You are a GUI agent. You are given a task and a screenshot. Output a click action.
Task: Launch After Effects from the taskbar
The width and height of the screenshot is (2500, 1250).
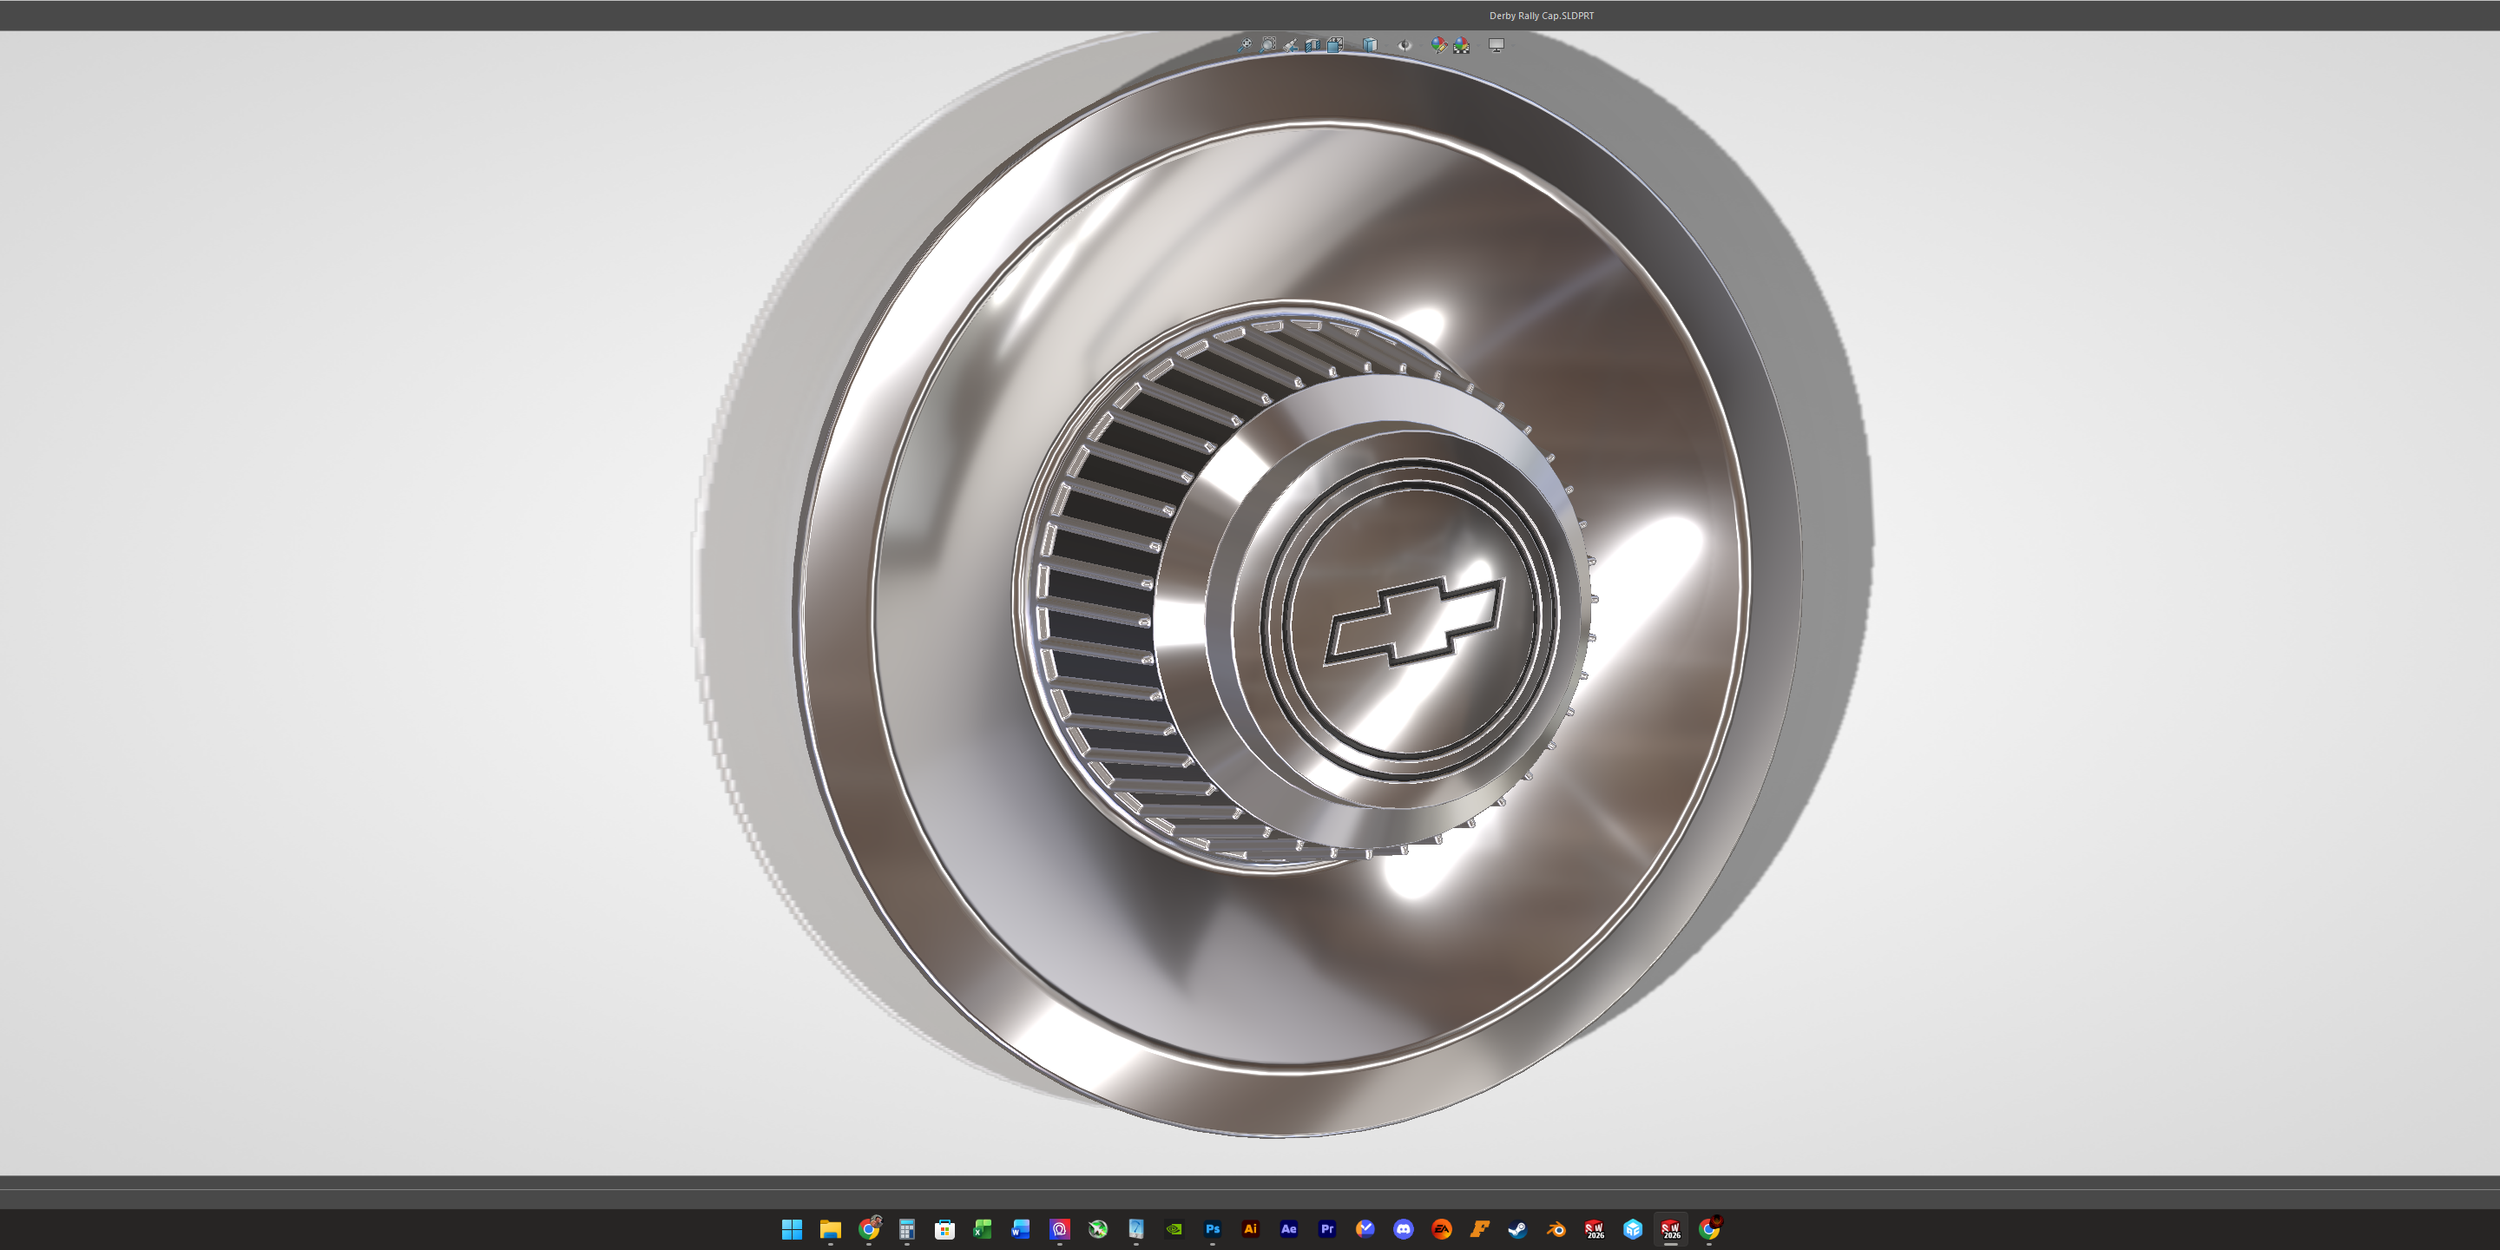pyautogui.click(x=1288, y=1229)
